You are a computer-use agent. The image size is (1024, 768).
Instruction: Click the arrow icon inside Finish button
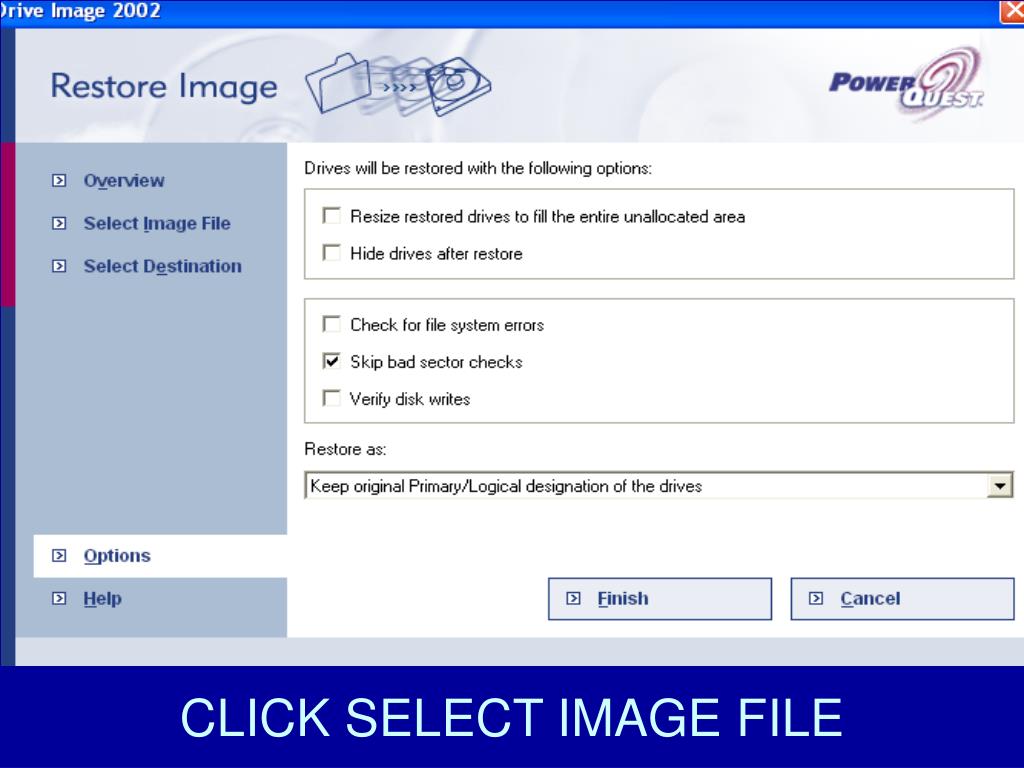(x=573, y=598)
